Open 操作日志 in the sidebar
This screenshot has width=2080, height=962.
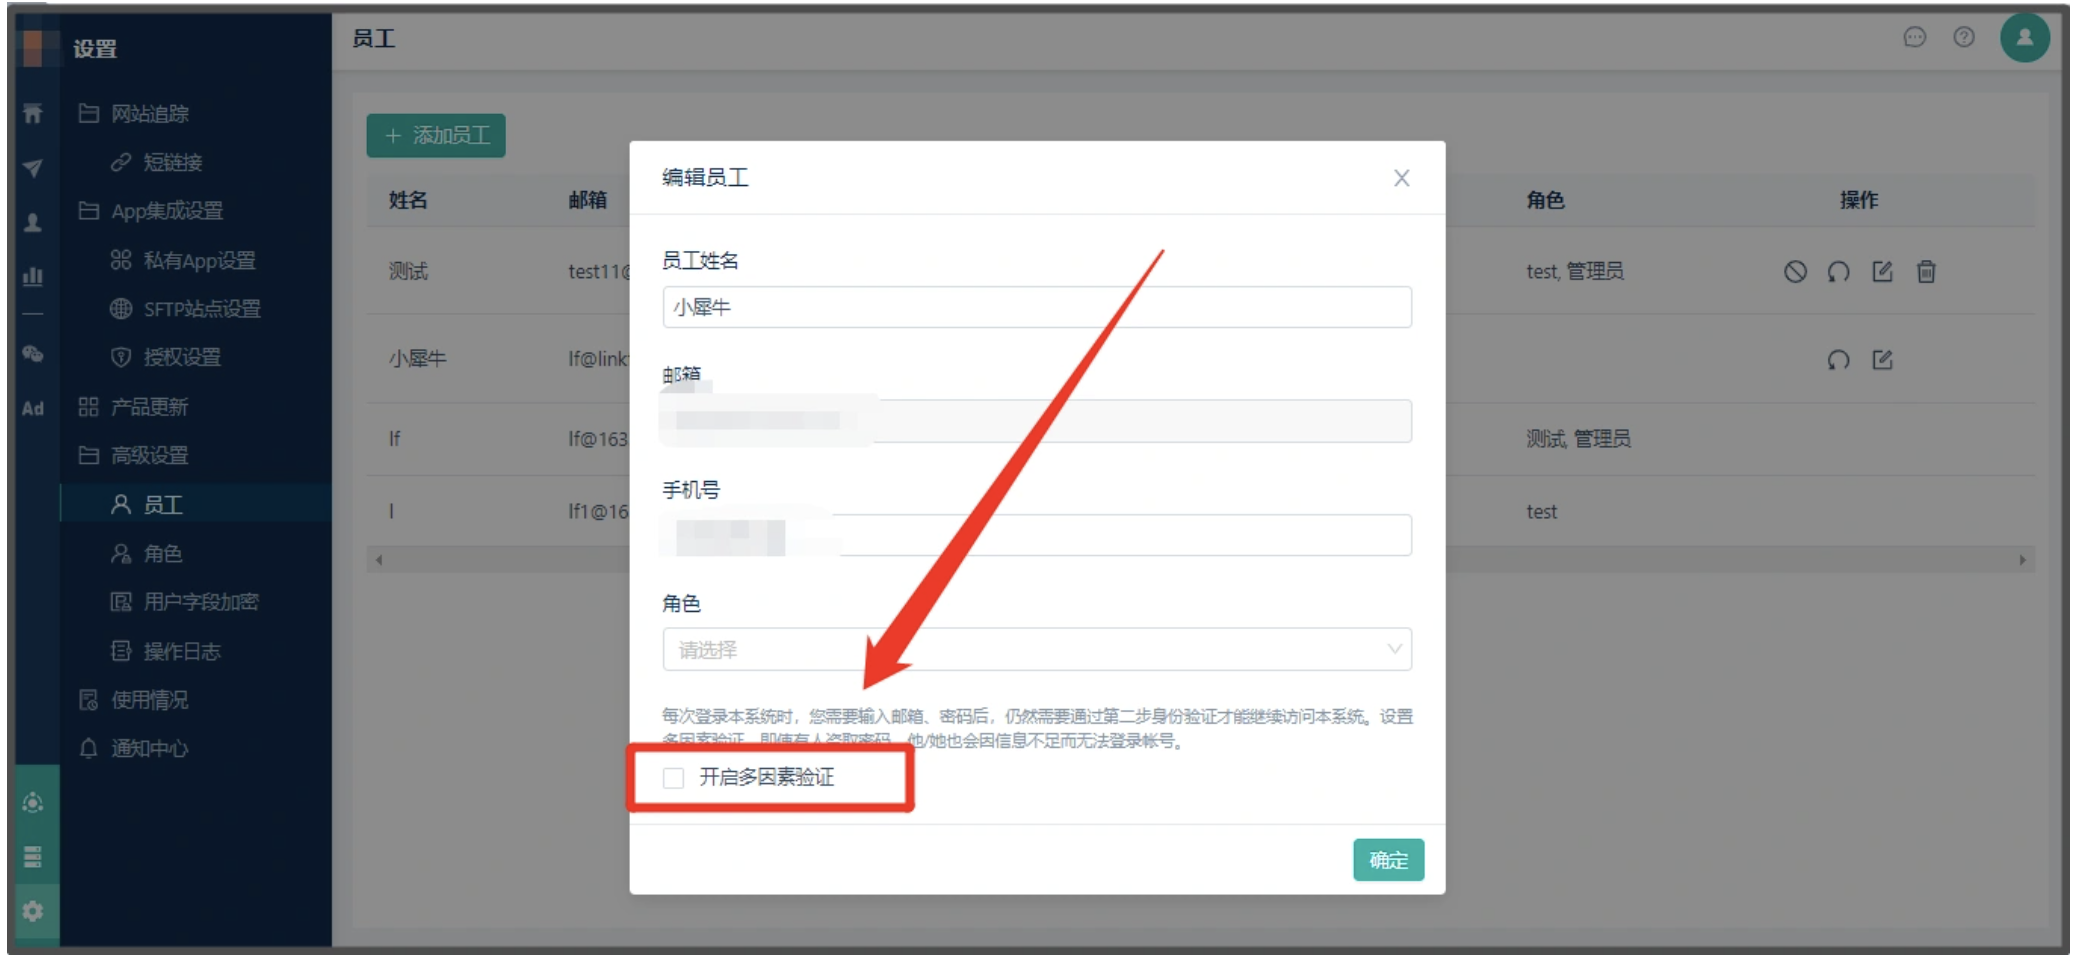[x=181, y=652]
